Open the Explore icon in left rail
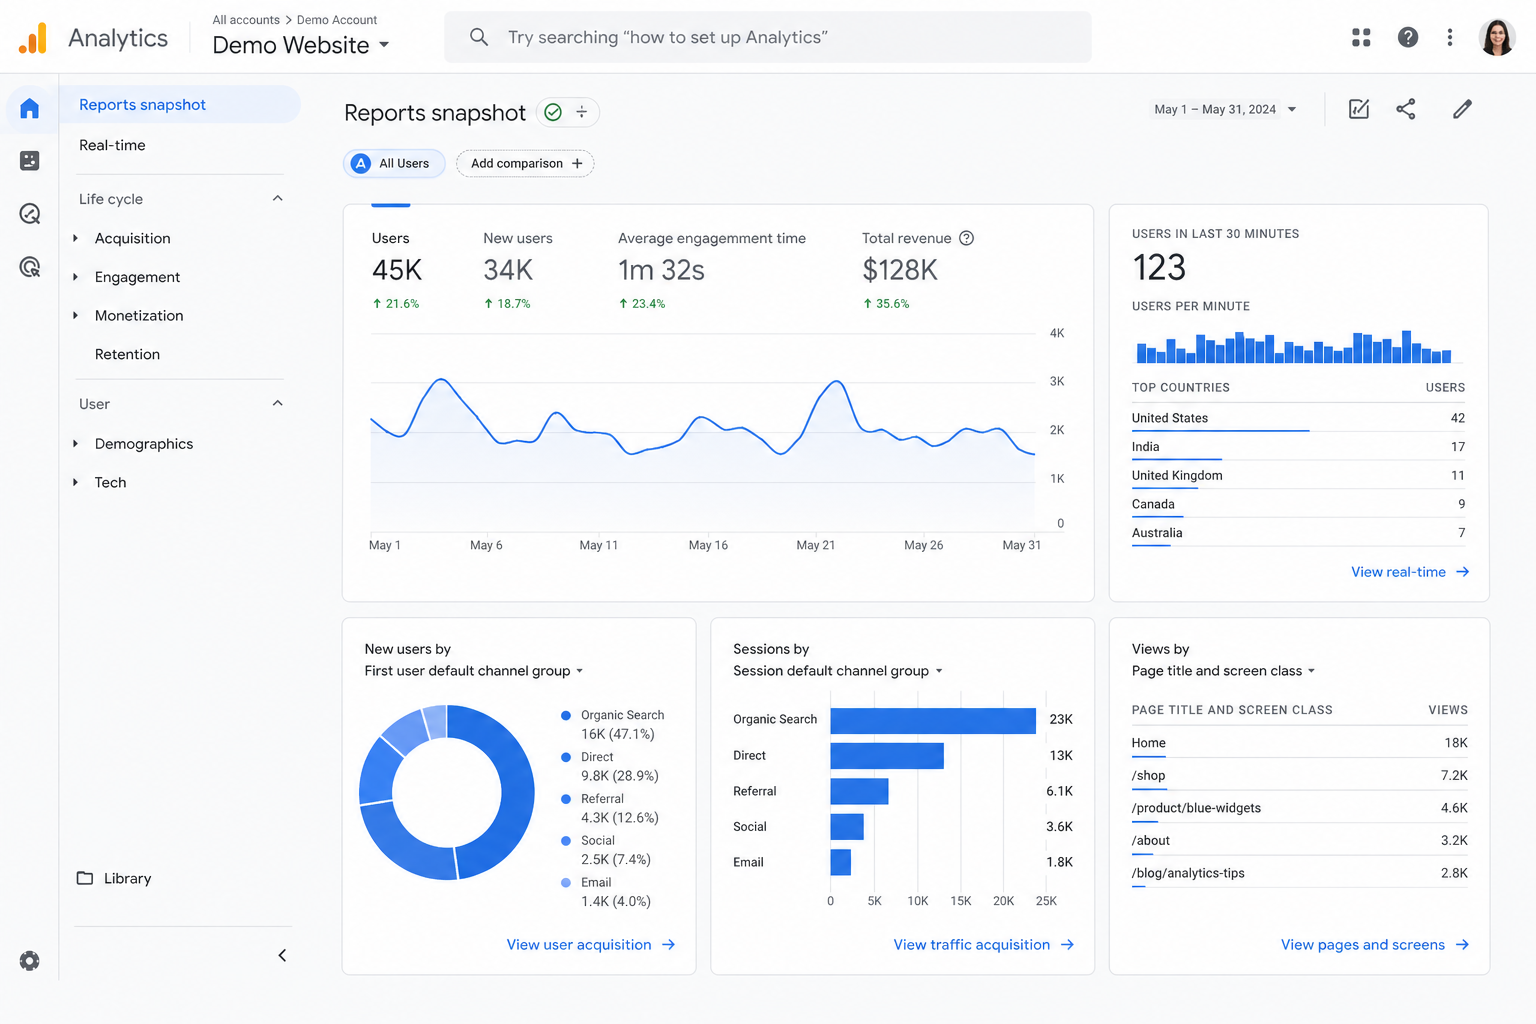1536x1024 pixels. click(x=30, y=213)
